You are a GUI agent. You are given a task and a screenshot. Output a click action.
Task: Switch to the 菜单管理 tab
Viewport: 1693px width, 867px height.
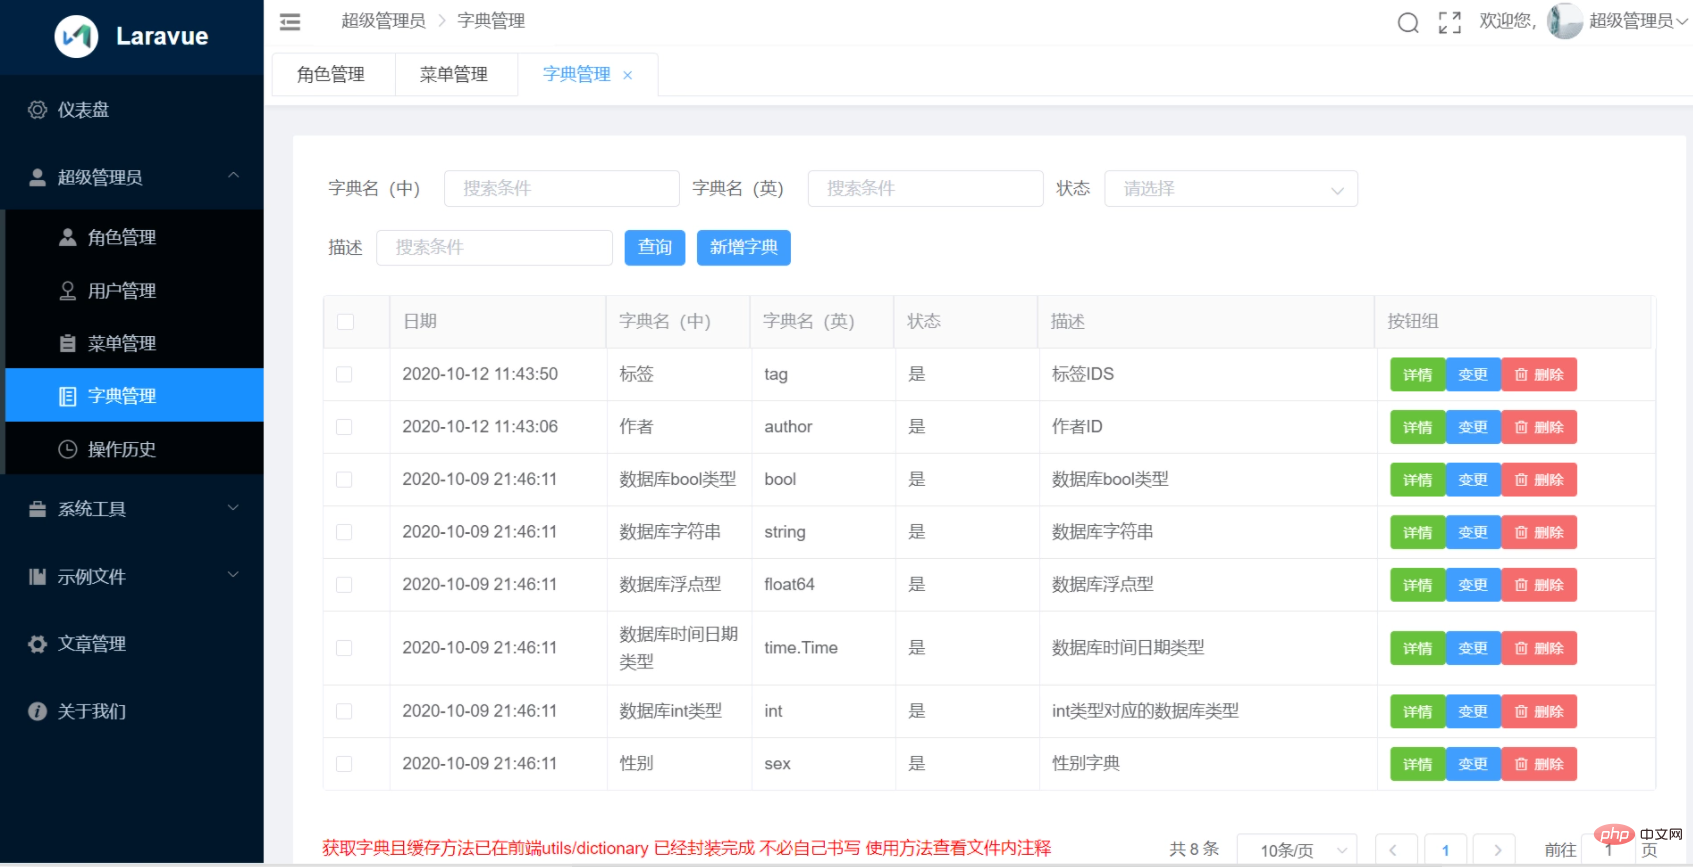point(454,75)
